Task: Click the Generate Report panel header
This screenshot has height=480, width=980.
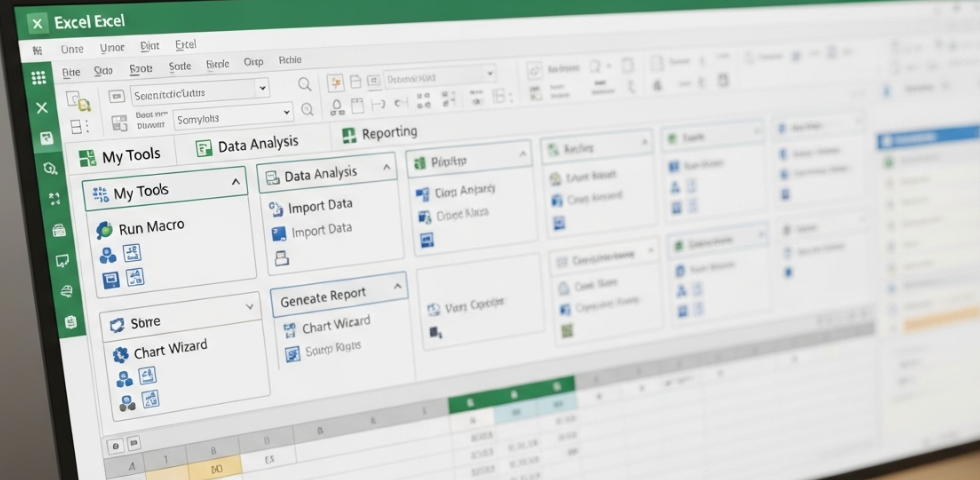Action: click(x=338, y=292)
